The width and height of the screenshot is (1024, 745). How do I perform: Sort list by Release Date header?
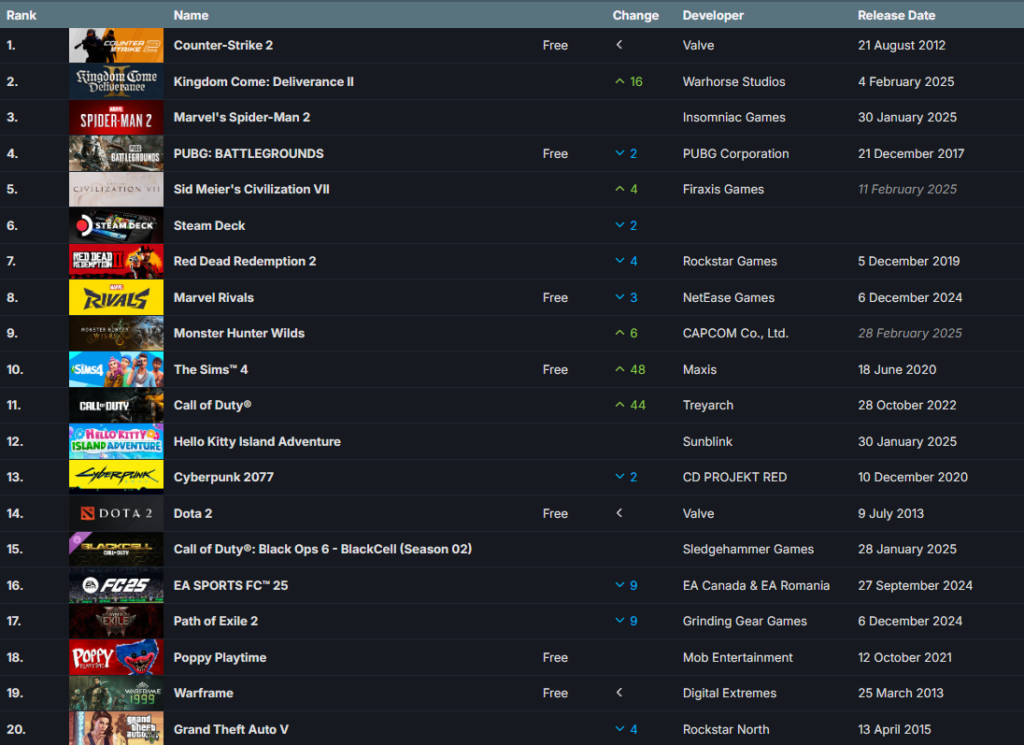896,15
